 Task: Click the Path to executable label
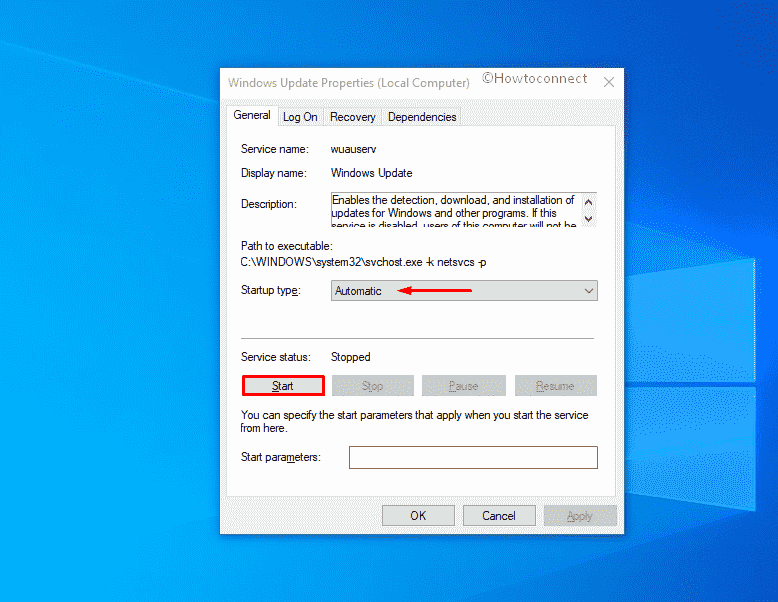click(x=287, y=246)
